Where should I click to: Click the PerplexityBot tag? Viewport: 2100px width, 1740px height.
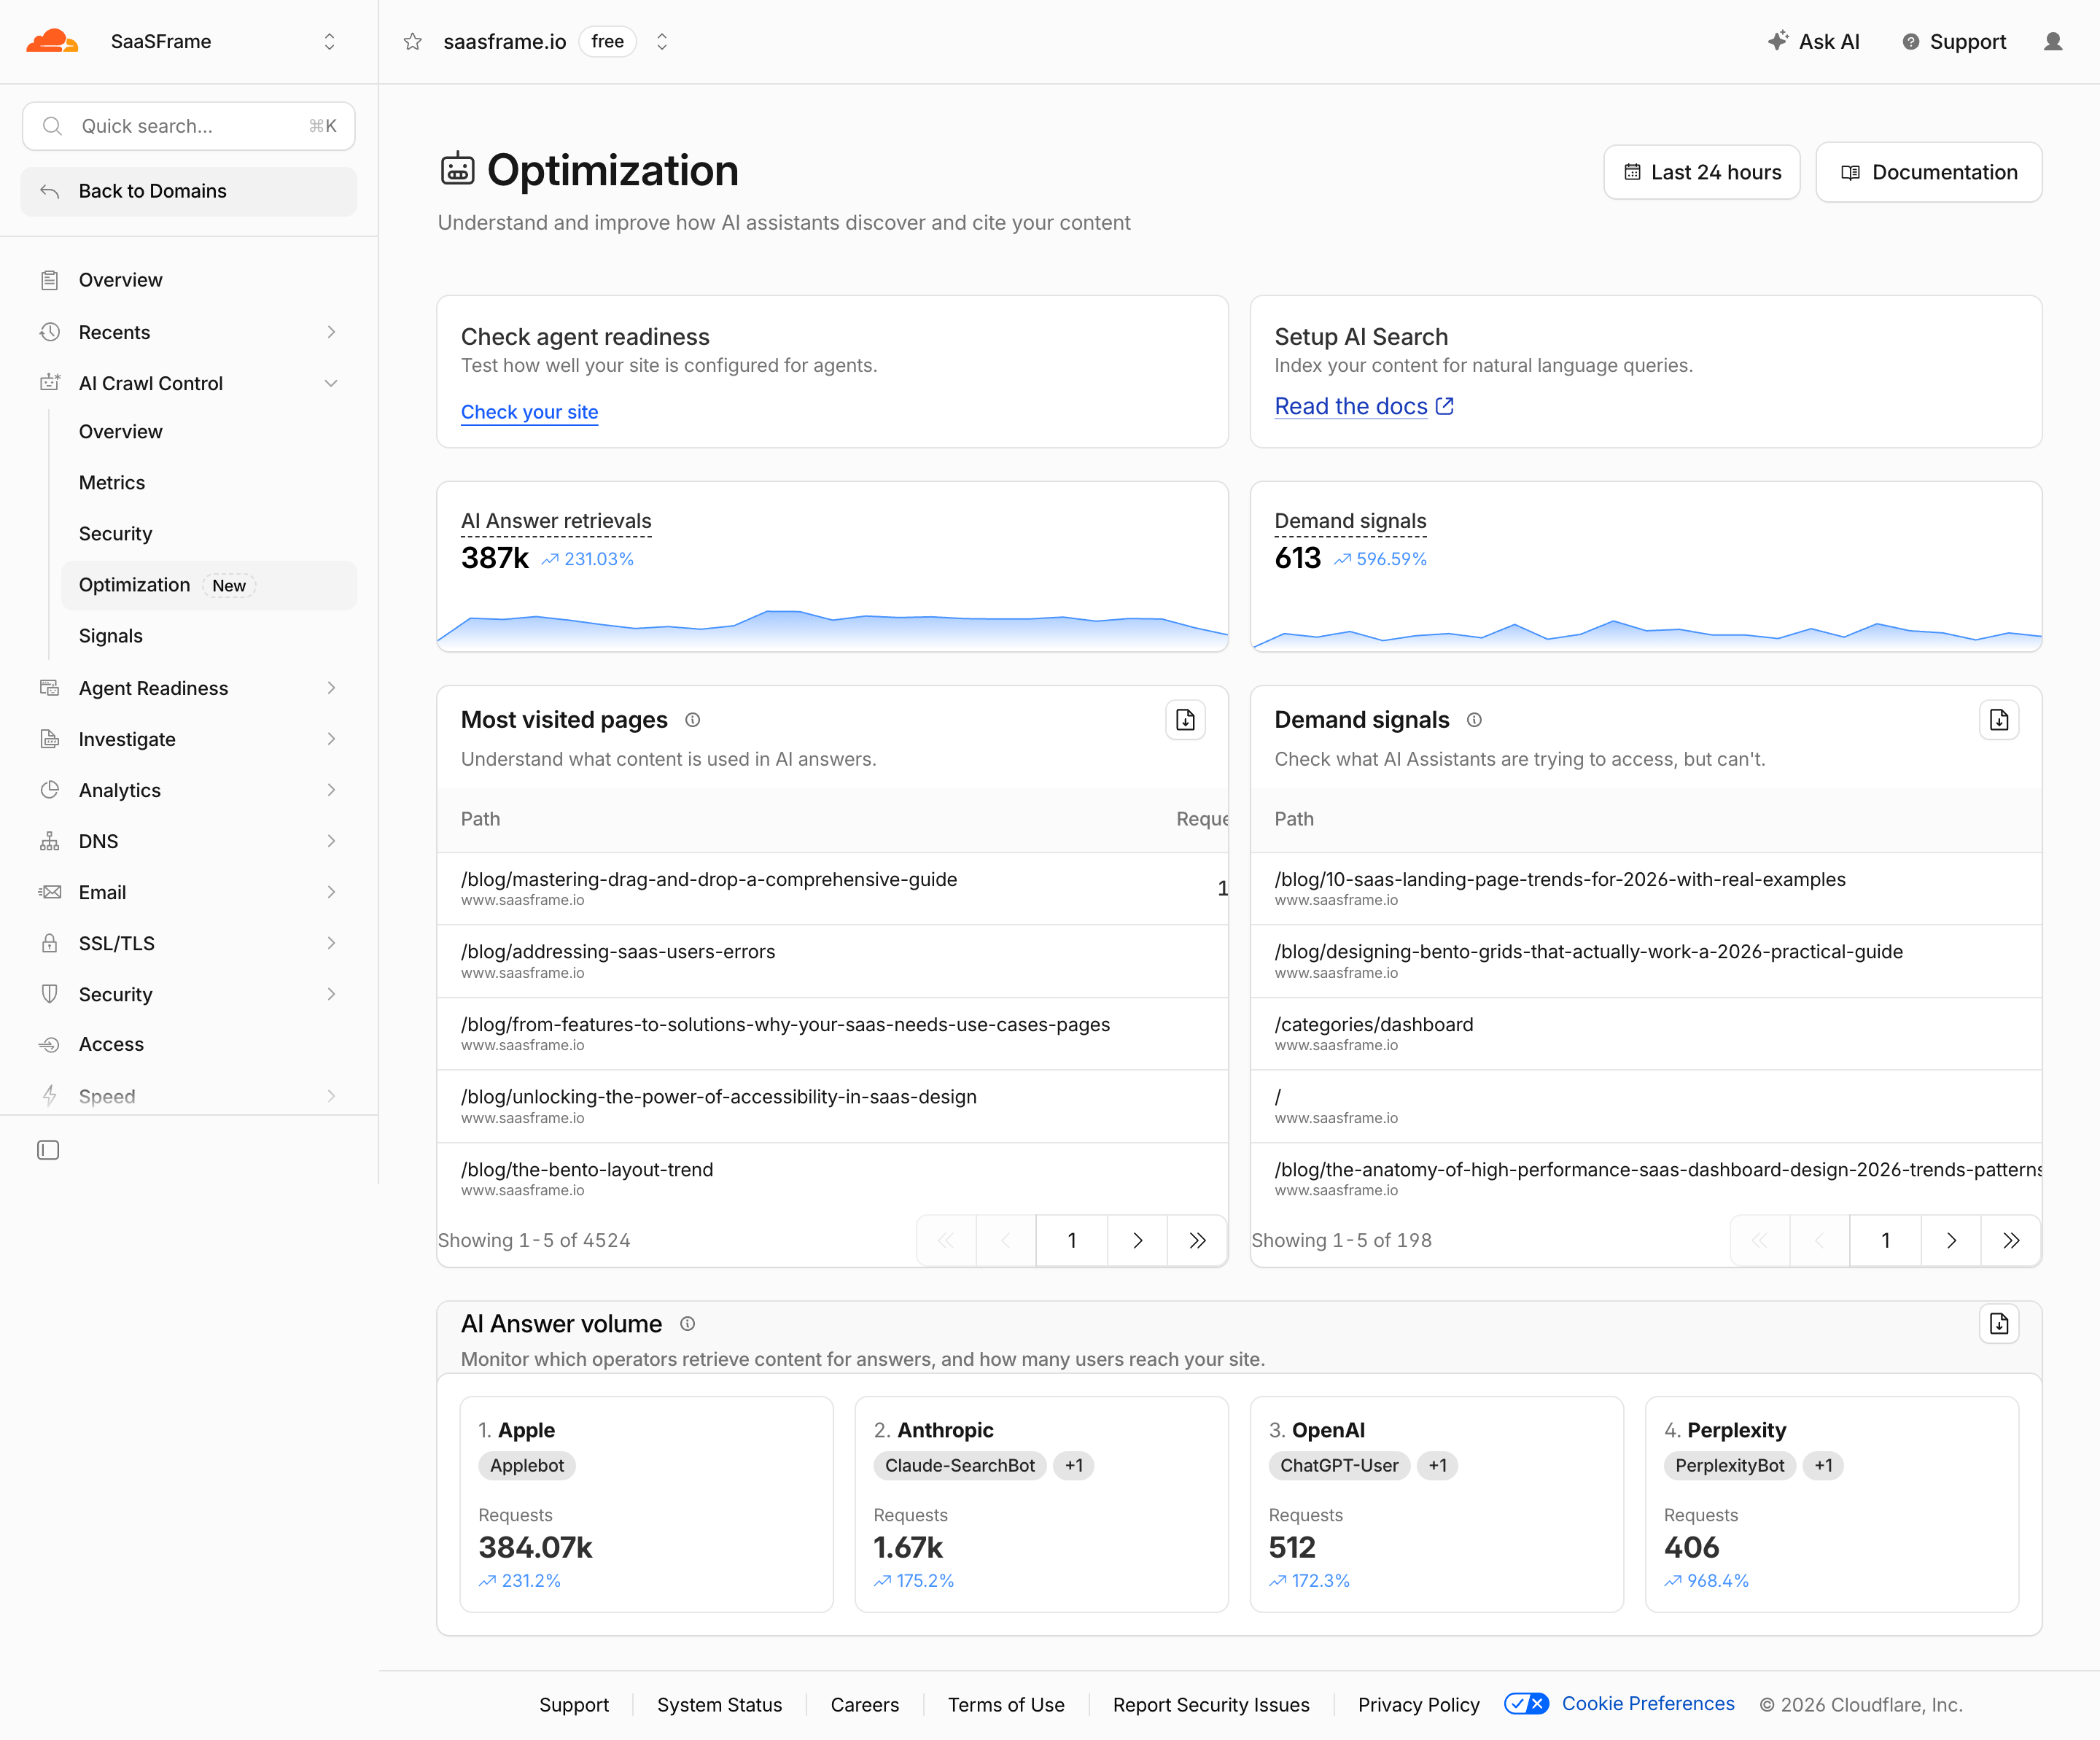(1729, 1466)
